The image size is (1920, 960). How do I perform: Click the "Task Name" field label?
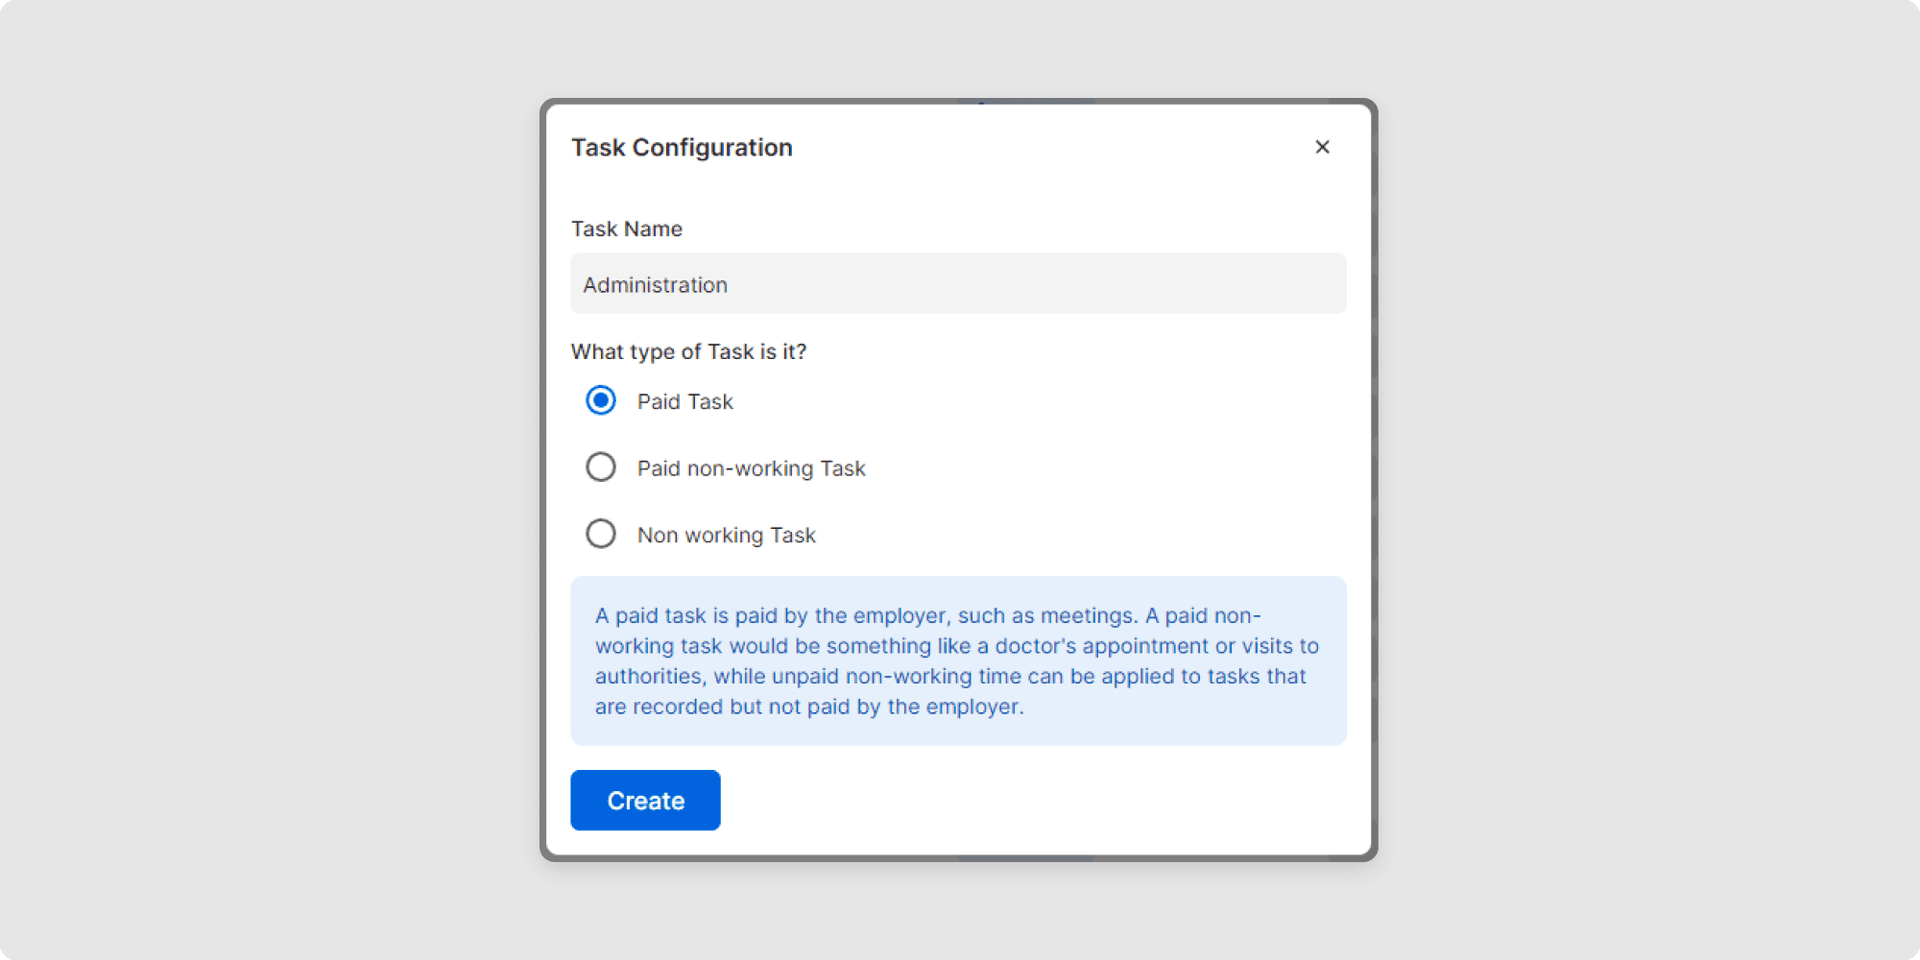(x=626, y=229)
